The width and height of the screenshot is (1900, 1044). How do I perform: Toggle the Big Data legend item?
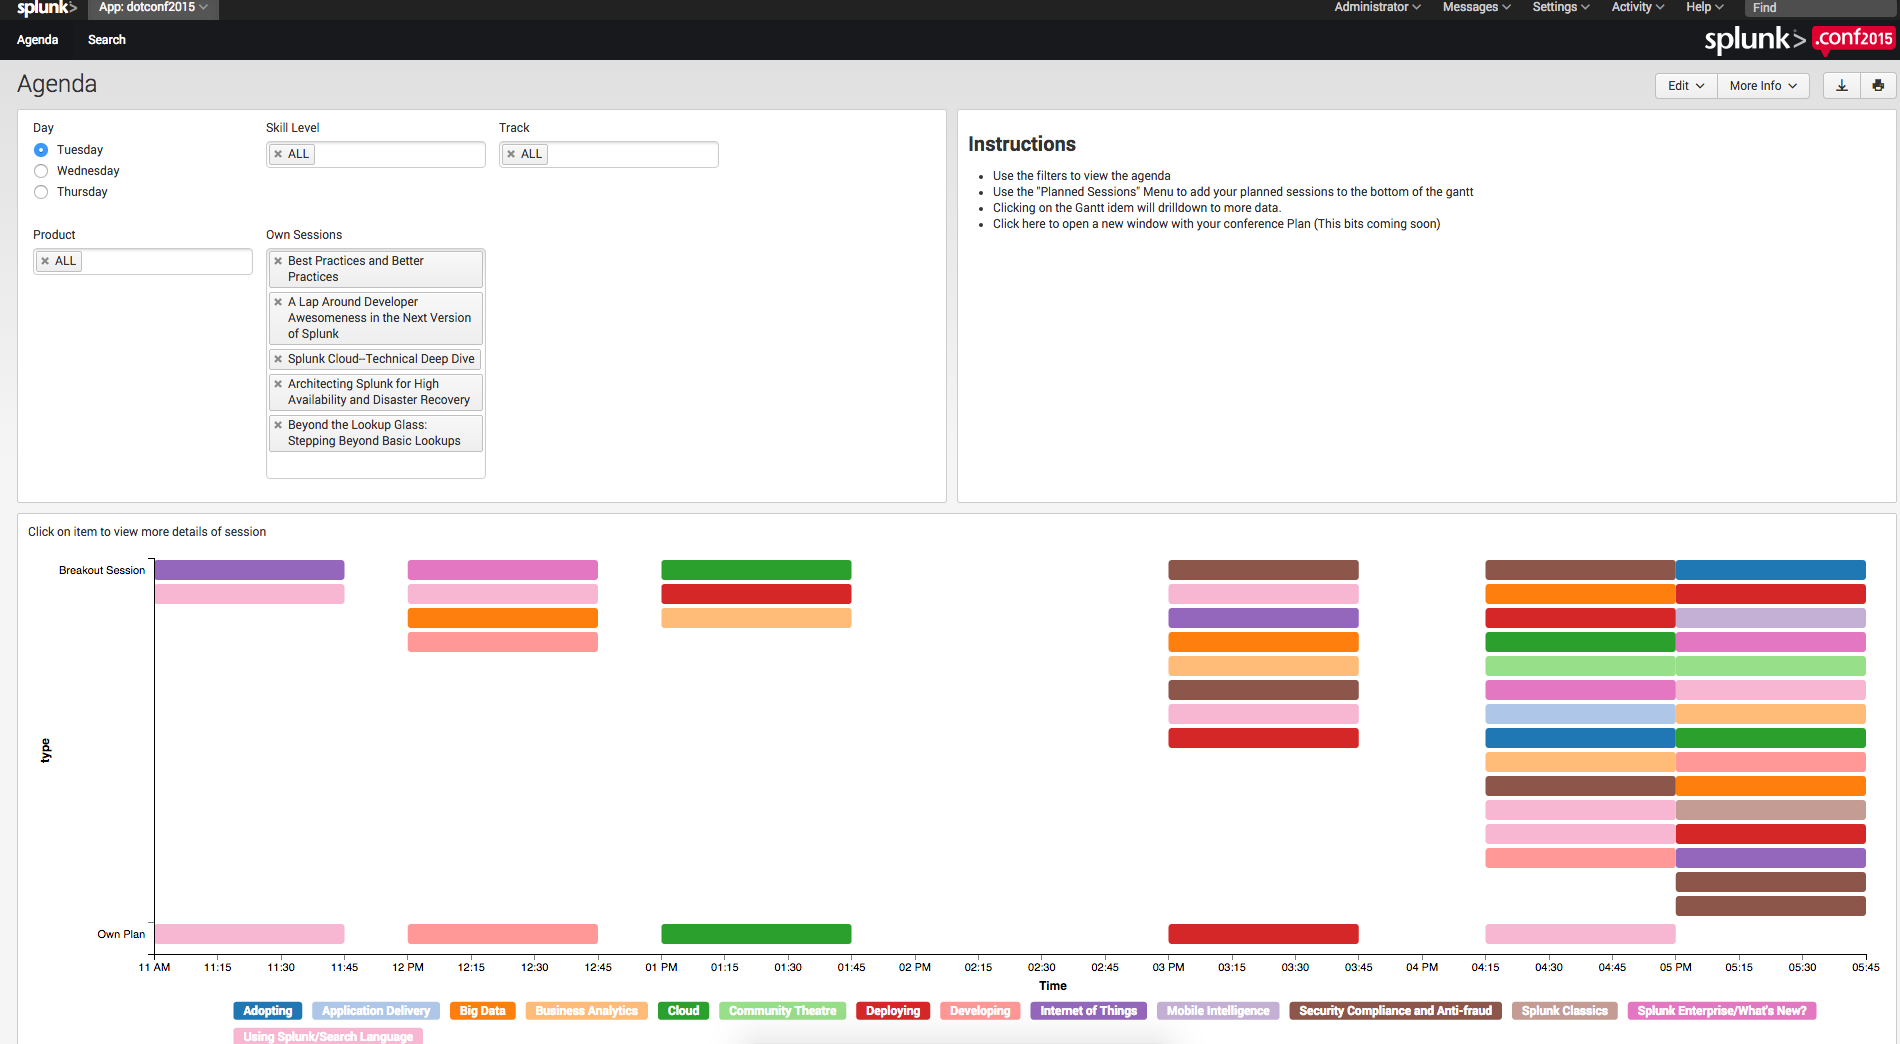482,1011
